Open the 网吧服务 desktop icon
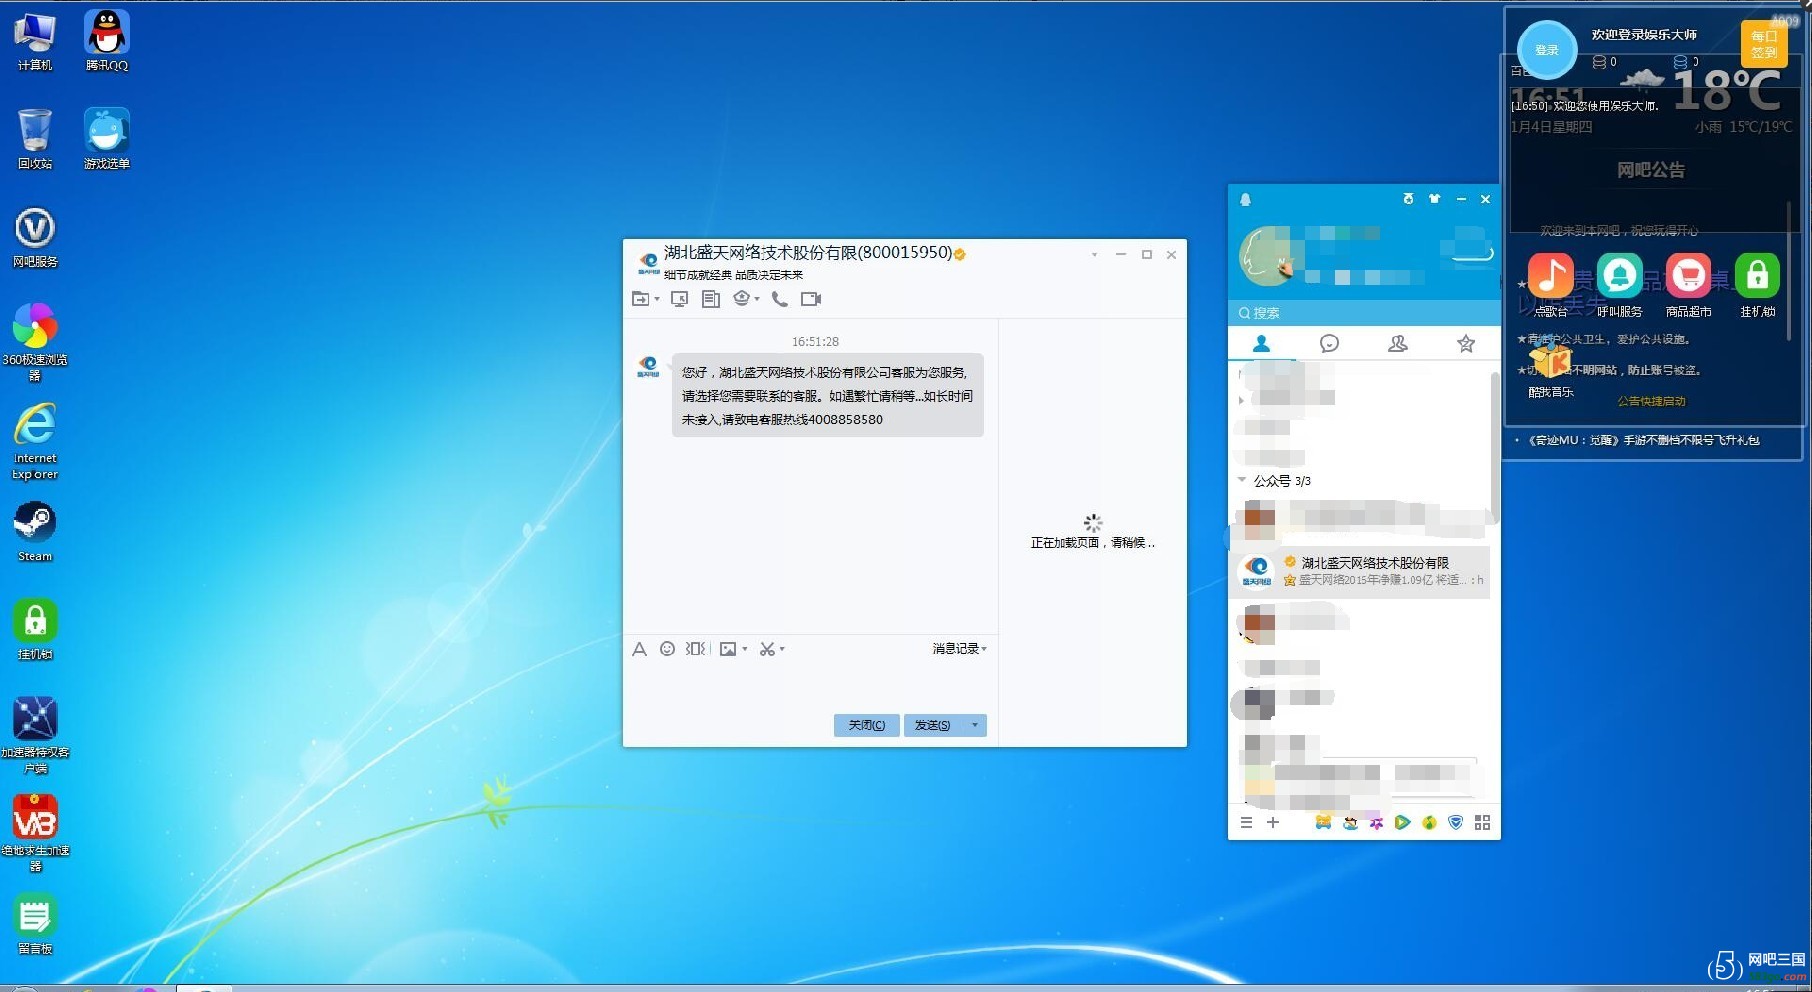 pos(35,237)
